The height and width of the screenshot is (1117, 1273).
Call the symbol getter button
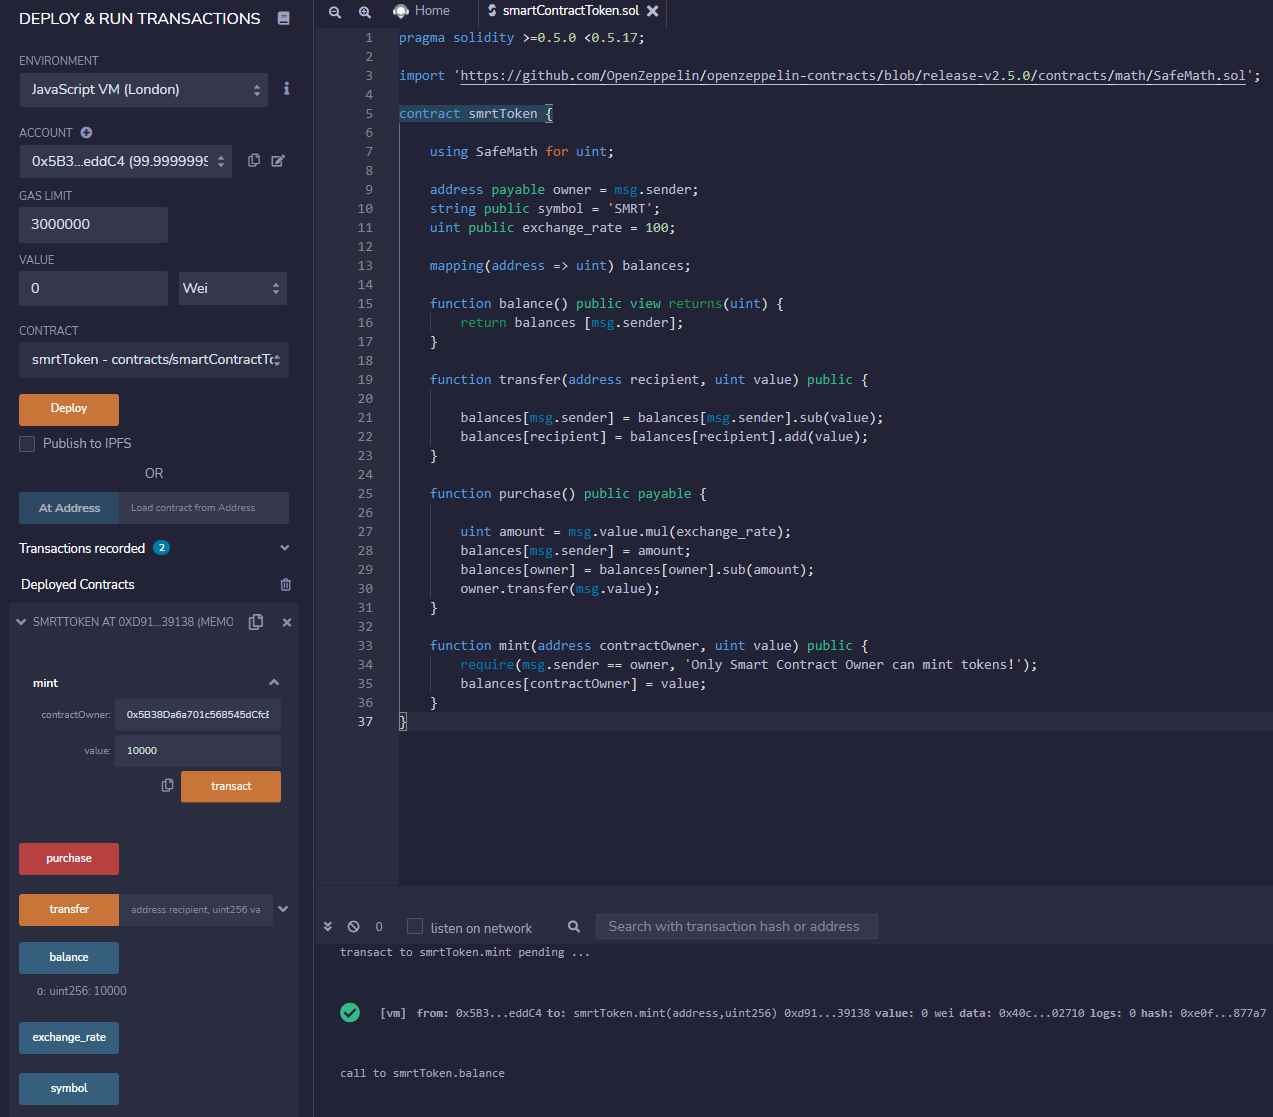point(69,1089)
